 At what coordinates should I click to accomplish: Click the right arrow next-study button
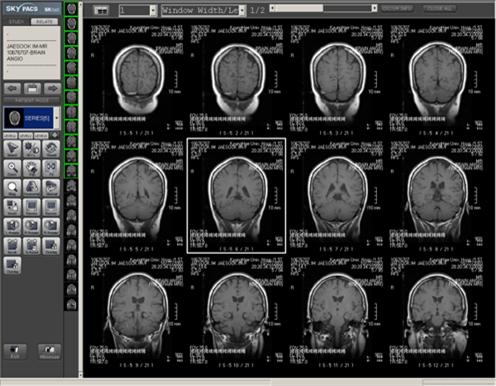pos(52,89)
